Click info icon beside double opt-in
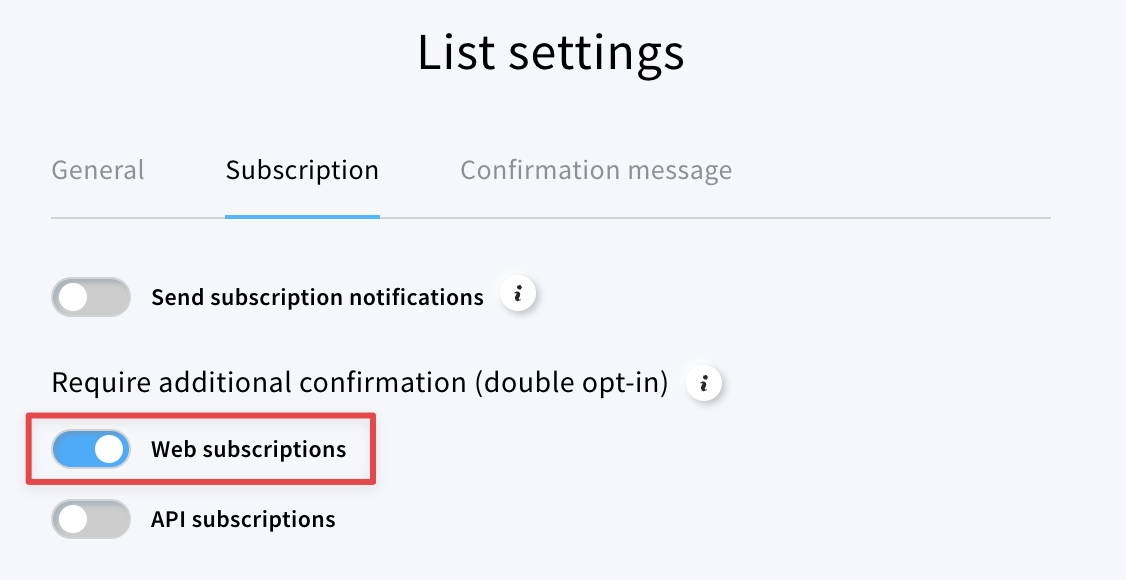This screenshot has width=1126, height=580. click(704, 383)
